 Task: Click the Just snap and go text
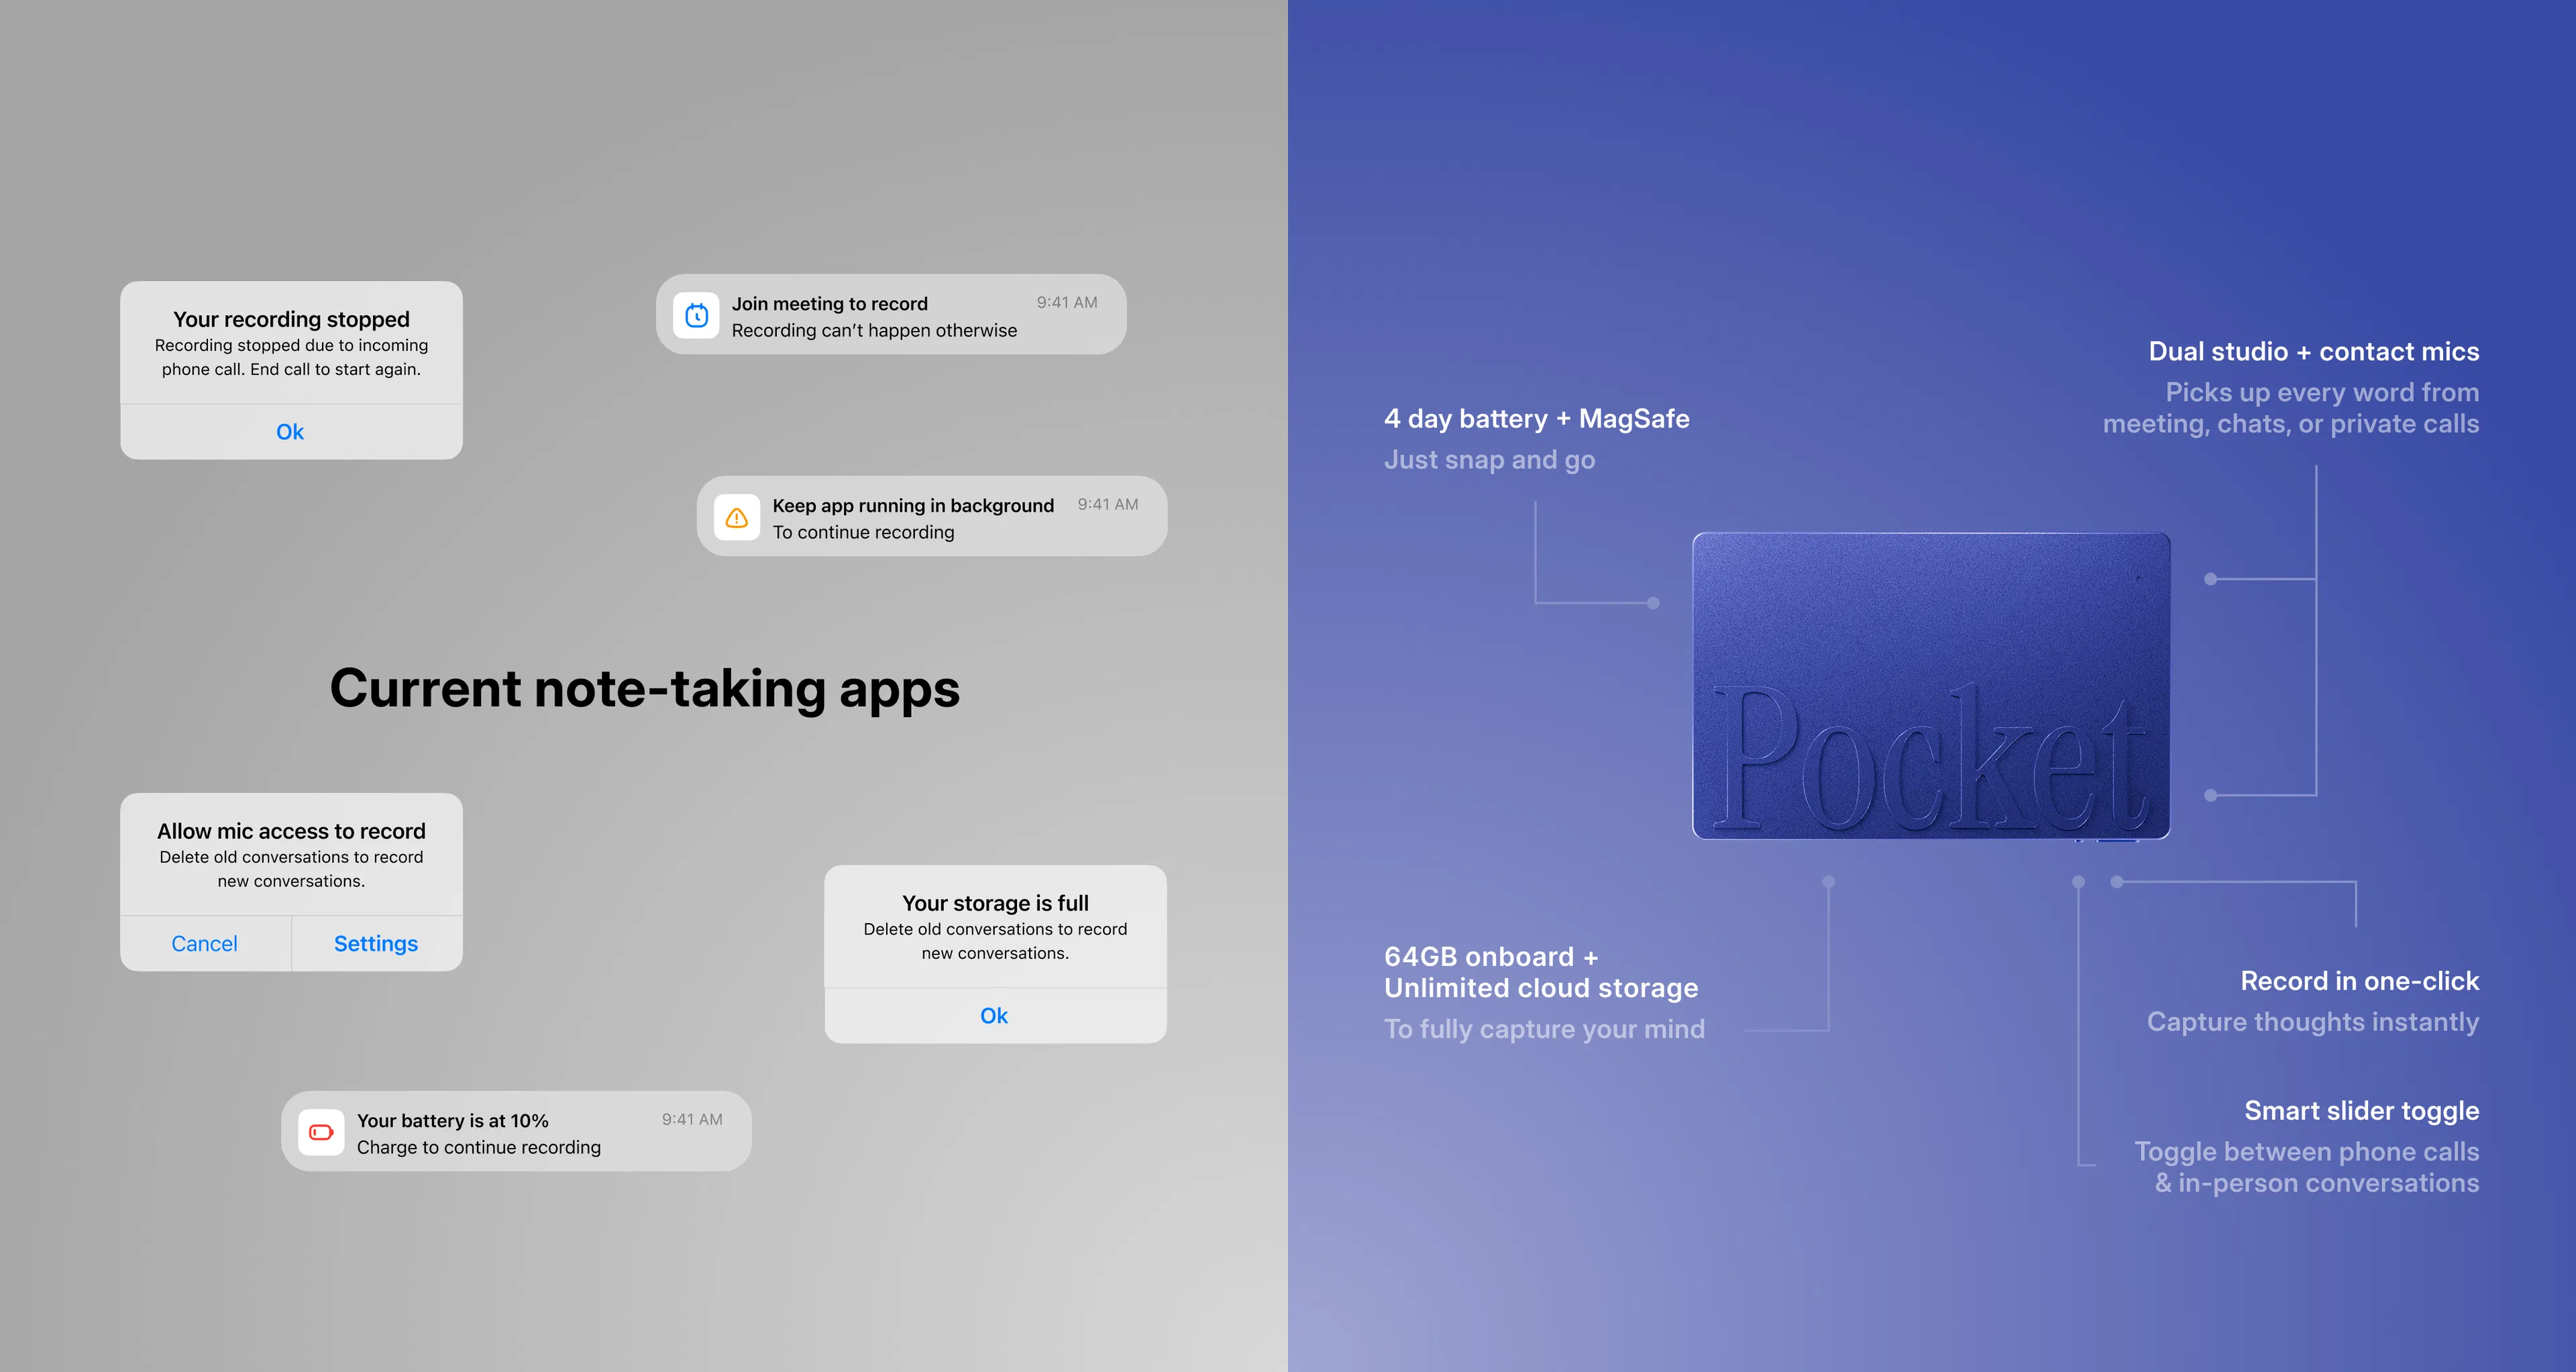(1490, 460)
